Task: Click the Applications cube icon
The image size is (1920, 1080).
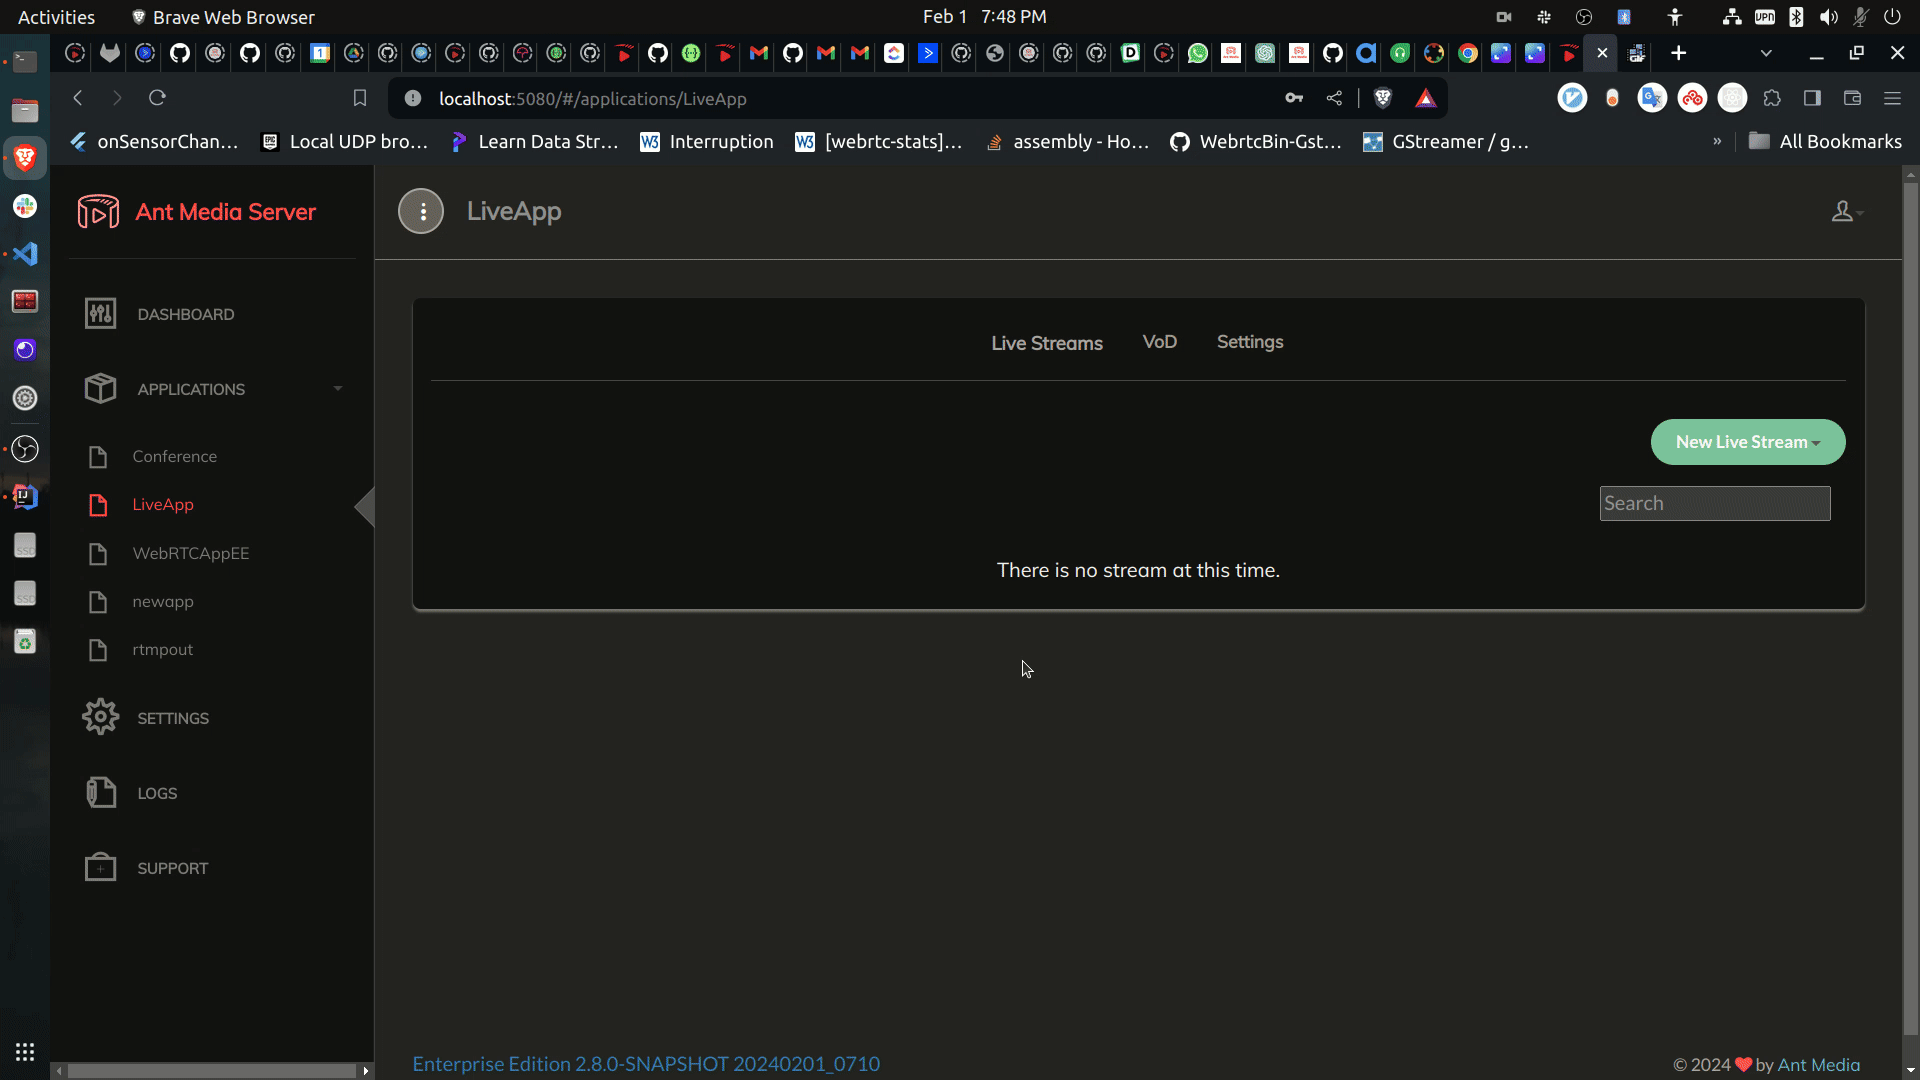Action: [x=100, y=389]
